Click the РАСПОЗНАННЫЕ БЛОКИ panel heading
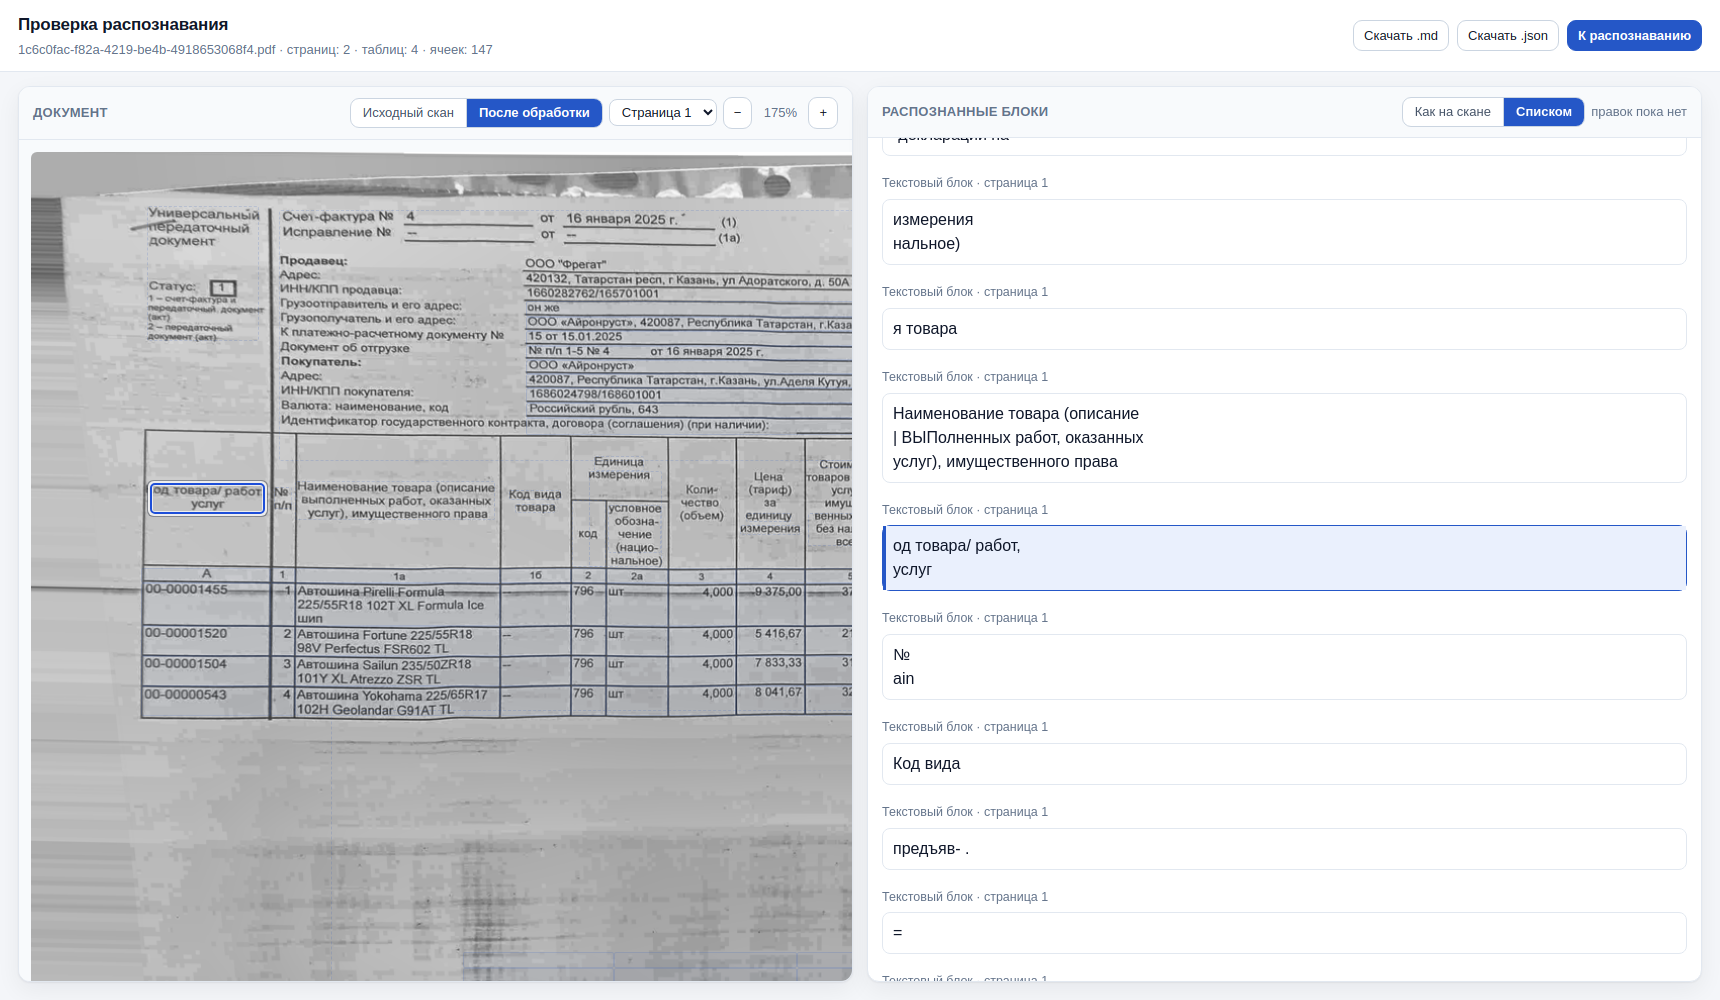Image resolution: width=1720 pixels, height=1000 pixels. point(965,111)
